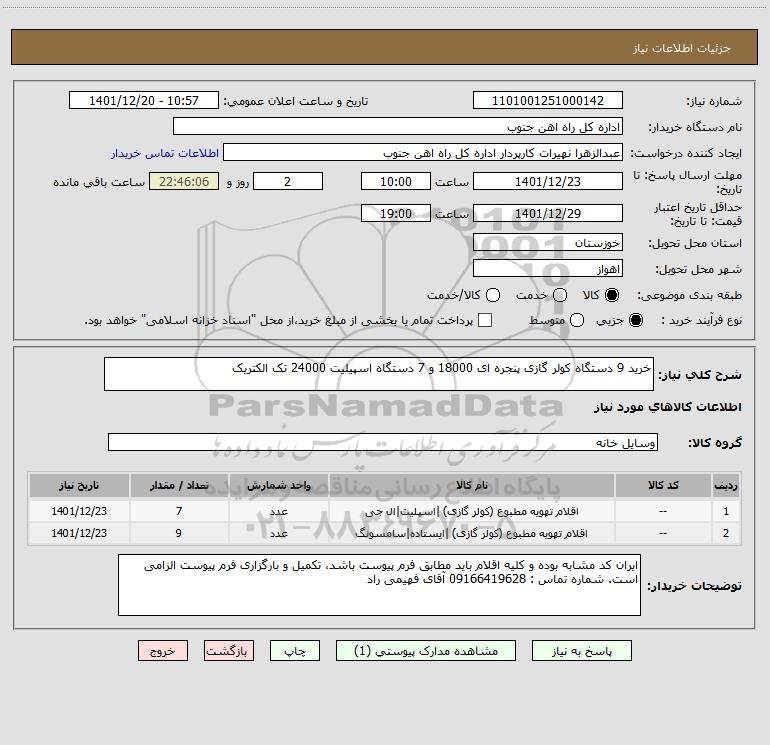The height and width of the screenshot is (745, 770).
Task: Open the اطلاعات تماس خریدار link
Action: 165,153
